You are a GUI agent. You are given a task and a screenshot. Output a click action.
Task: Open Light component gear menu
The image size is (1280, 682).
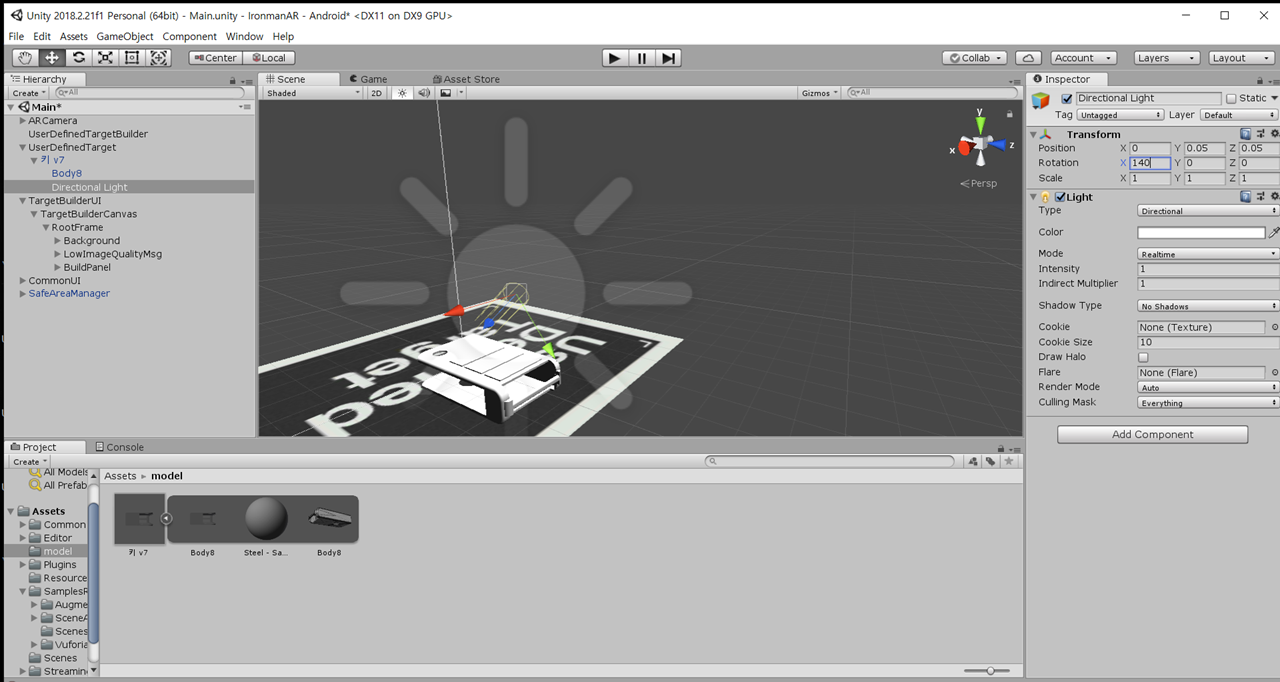click(x=1274, y=197)
